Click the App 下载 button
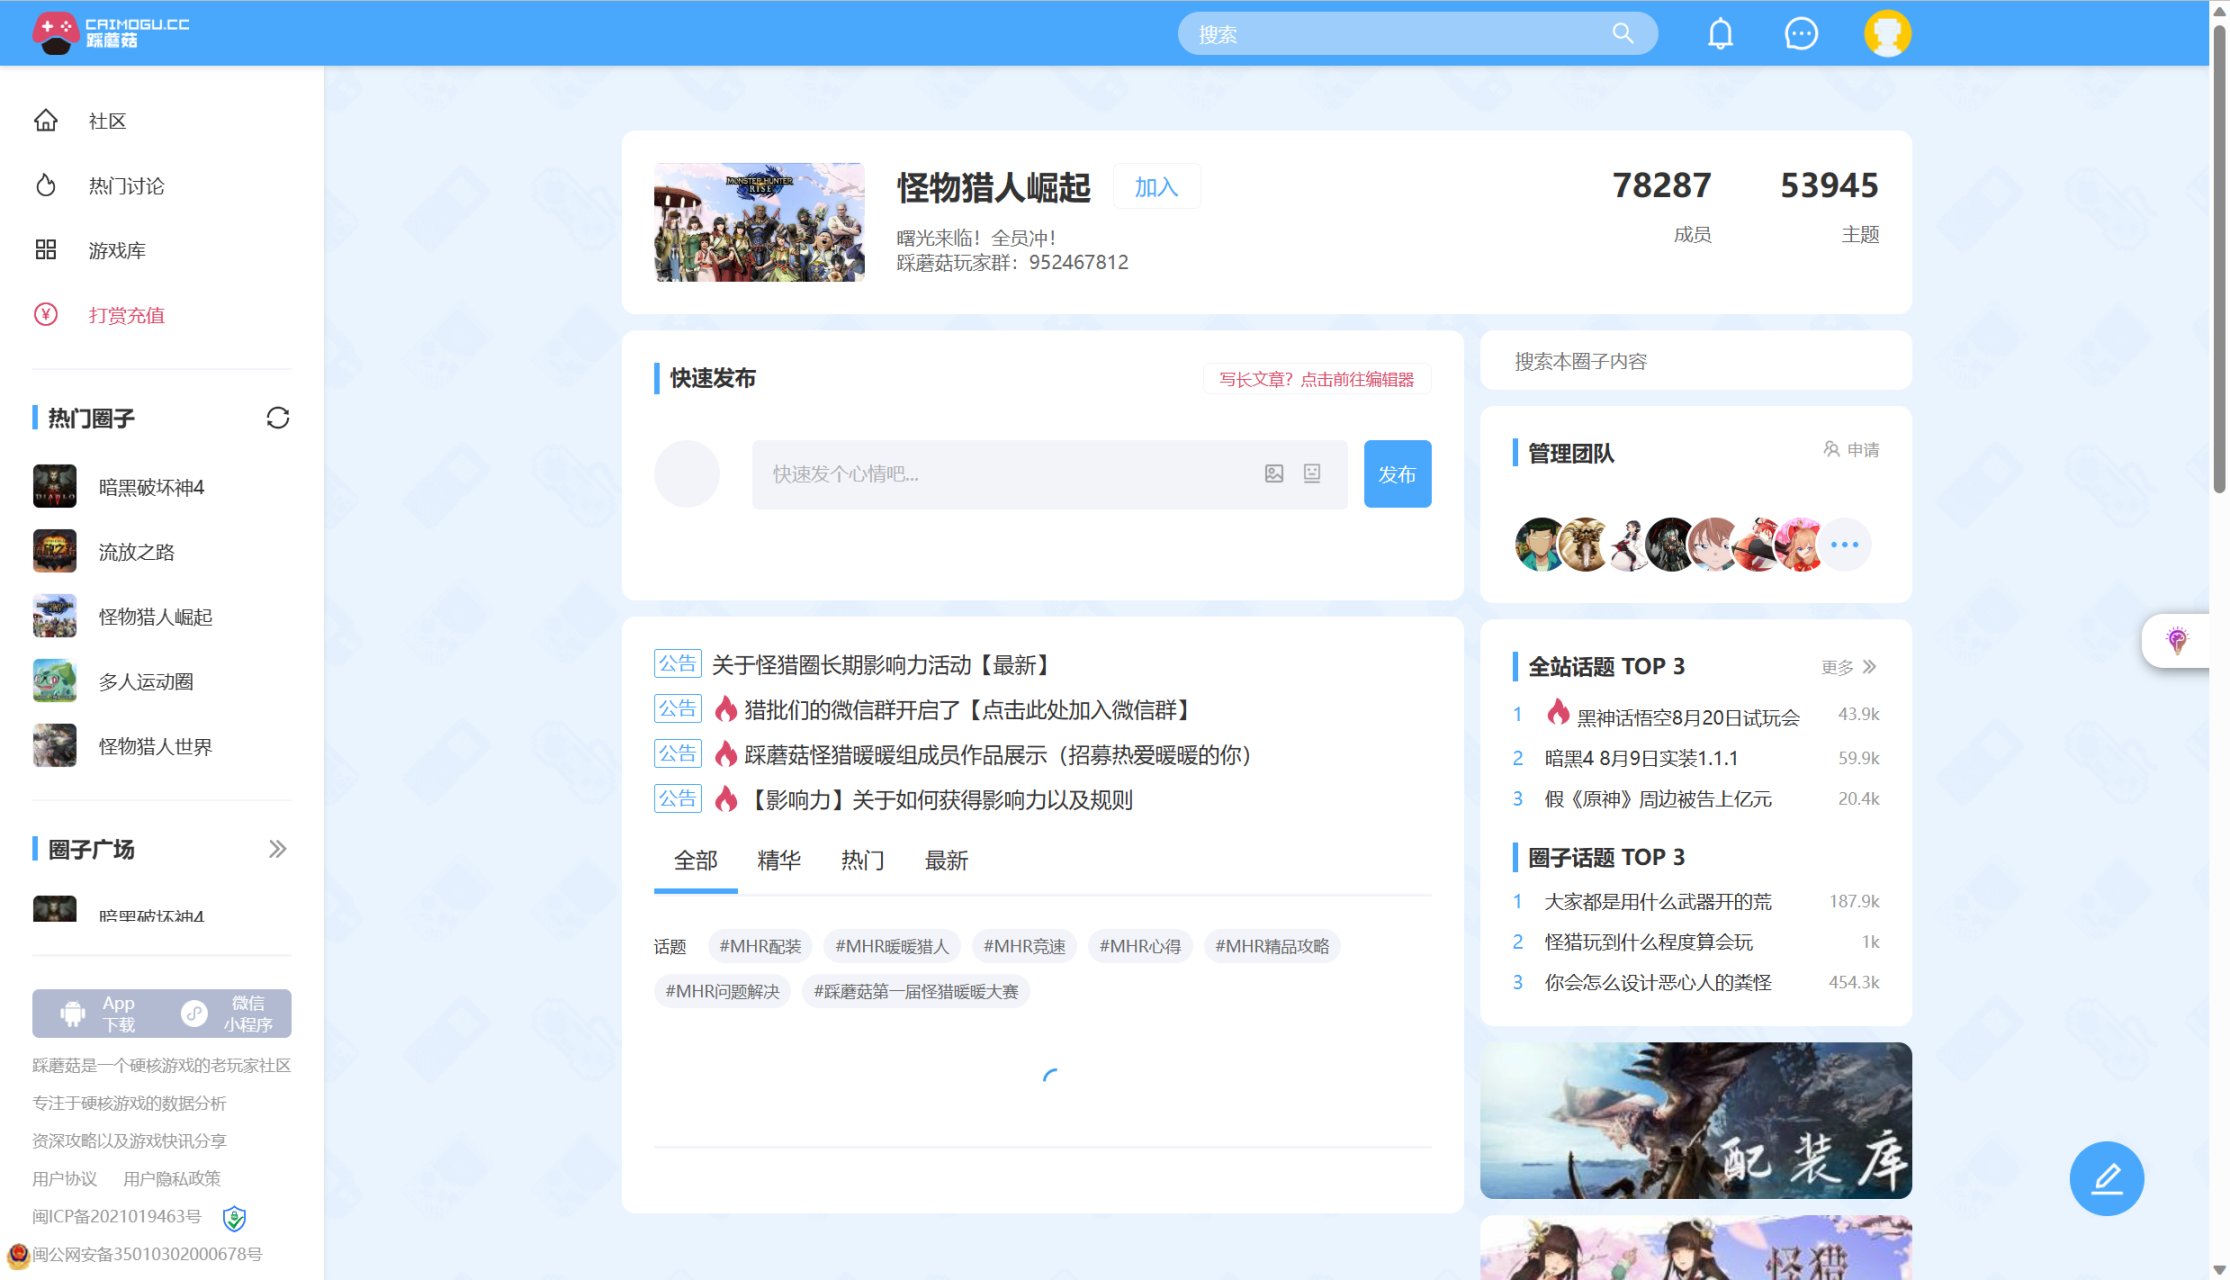Image resolution: width=2230 pixels, height=1280 pixels. (x=97, y=1014)
